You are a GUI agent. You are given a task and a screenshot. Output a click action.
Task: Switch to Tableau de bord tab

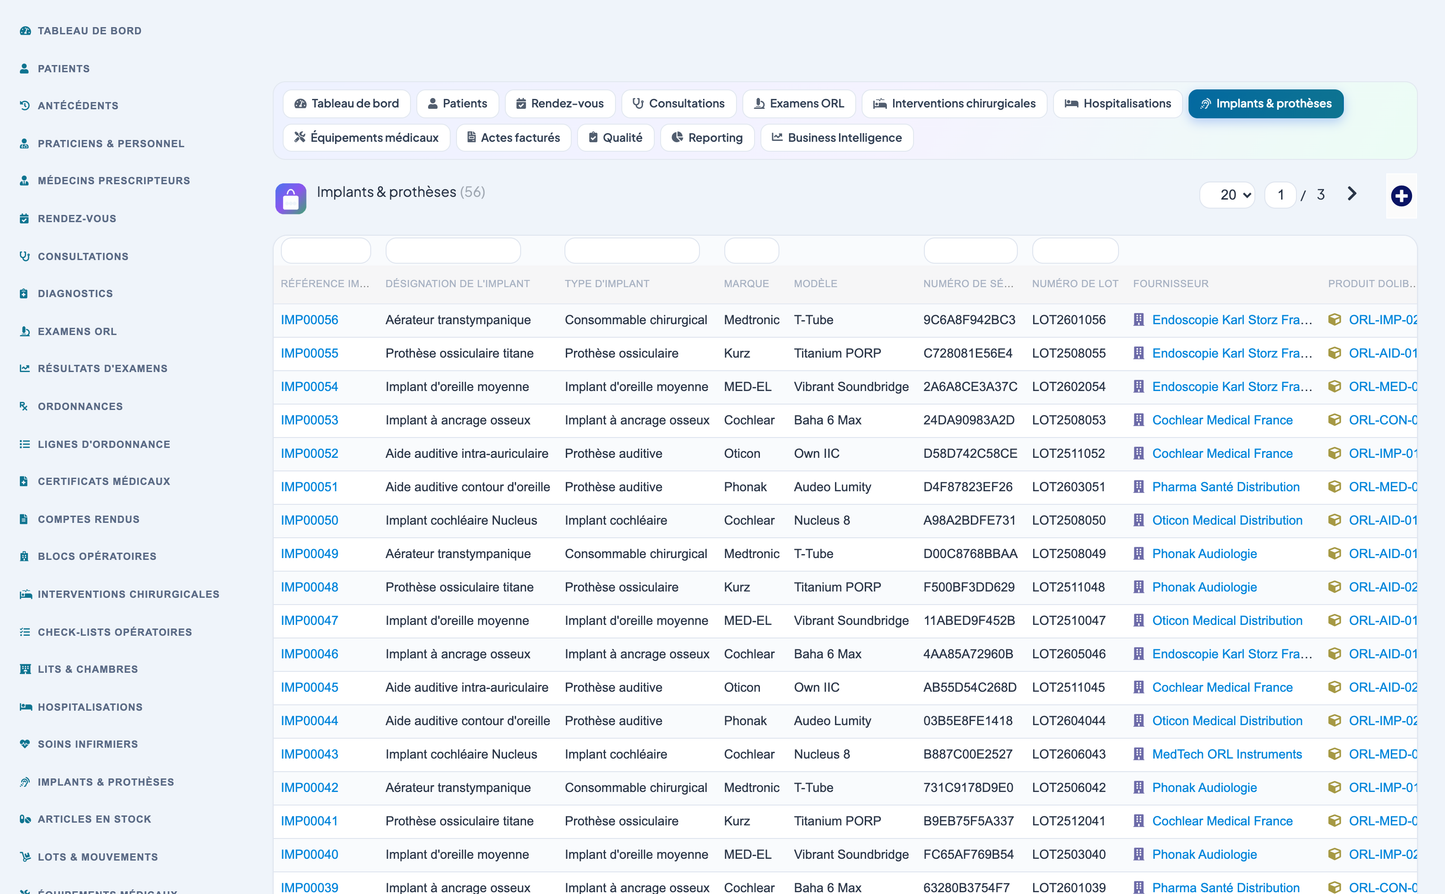tap(346, 104)
